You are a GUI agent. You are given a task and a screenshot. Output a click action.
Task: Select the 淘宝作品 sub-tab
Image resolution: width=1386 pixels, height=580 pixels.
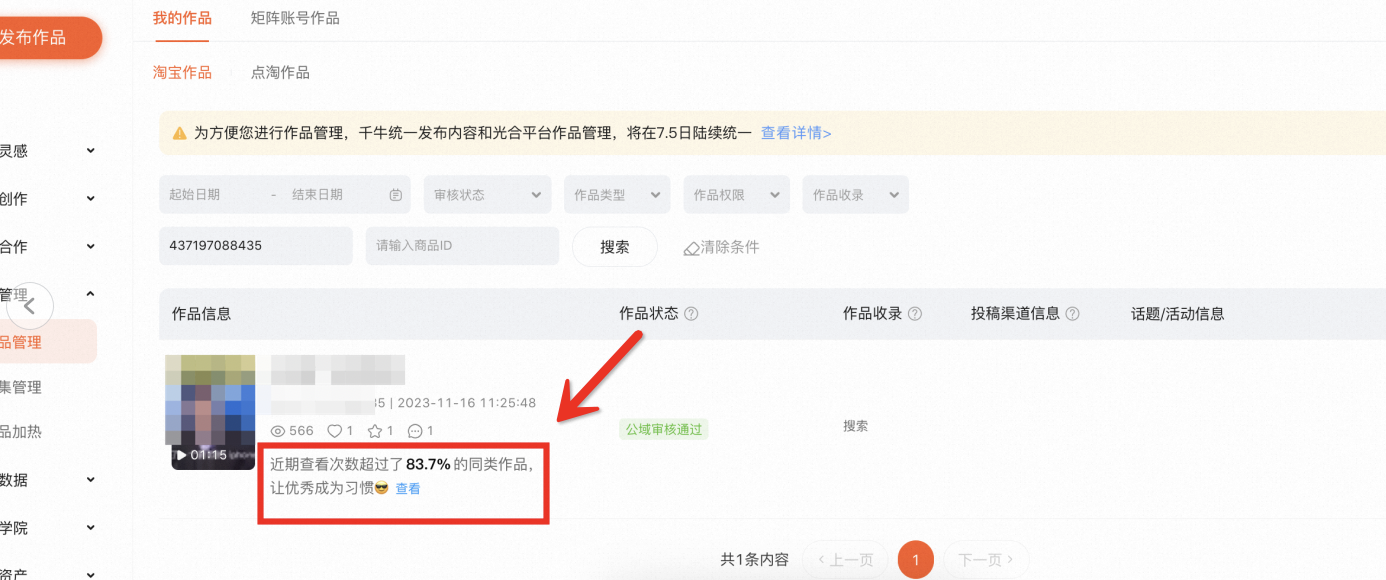(182, 72)
